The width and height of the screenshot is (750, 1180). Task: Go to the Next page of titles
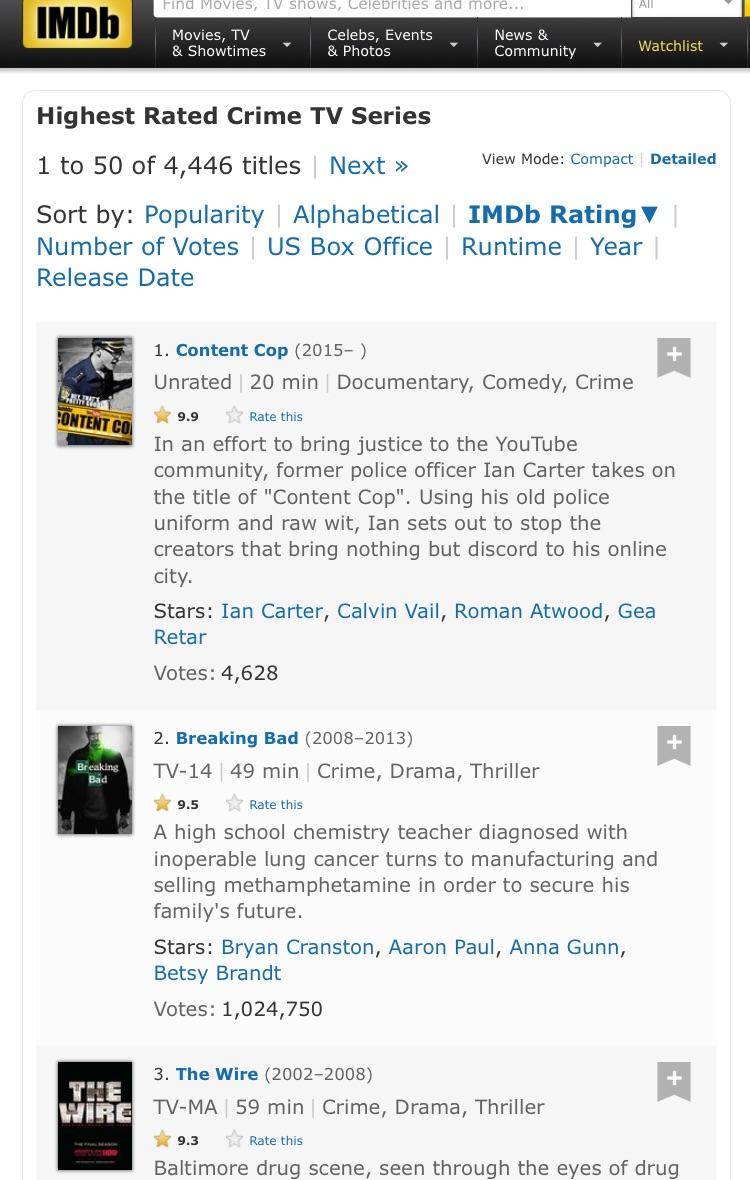pos(368,166)
